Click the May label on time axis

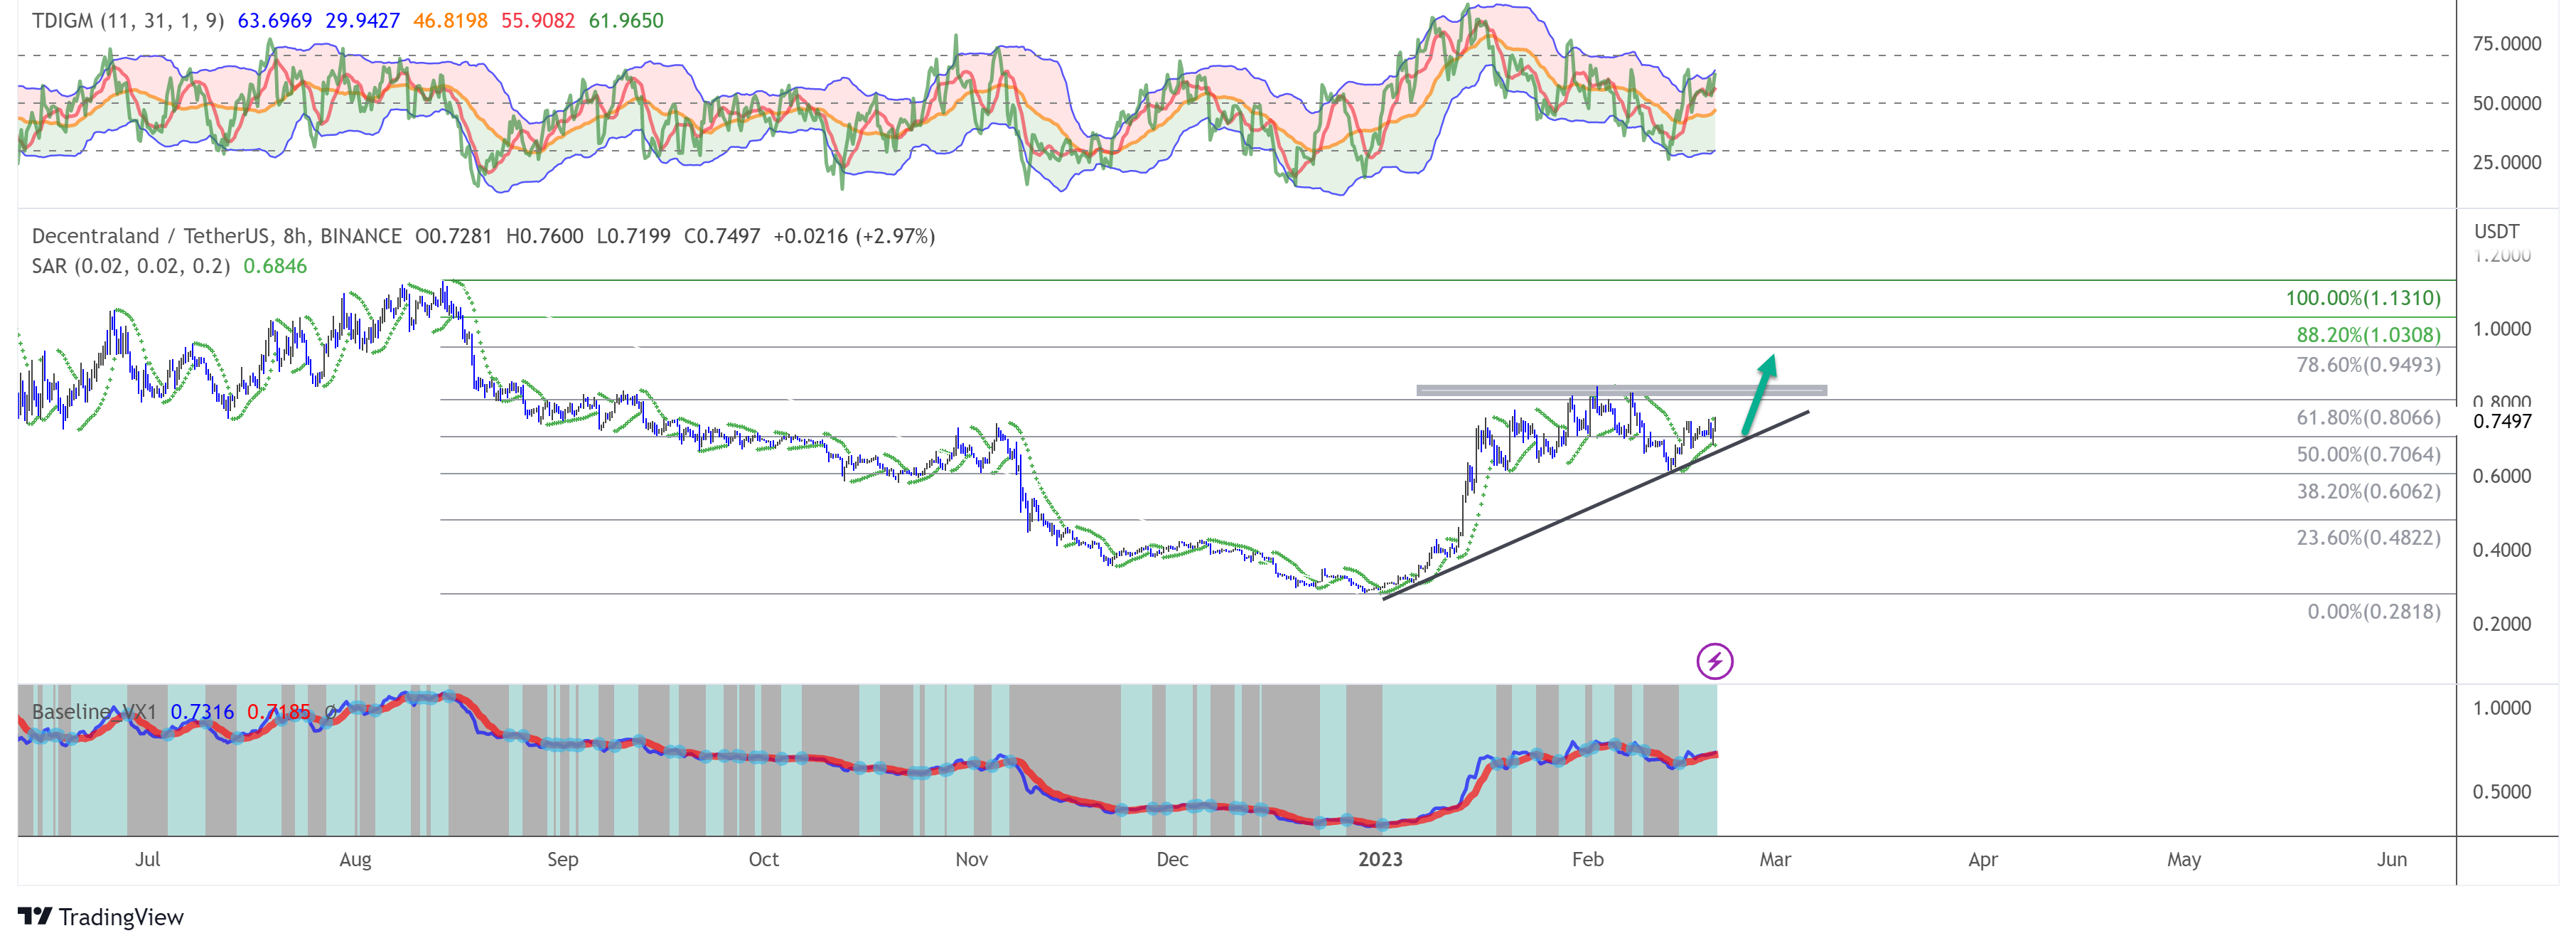point(2184,860)
